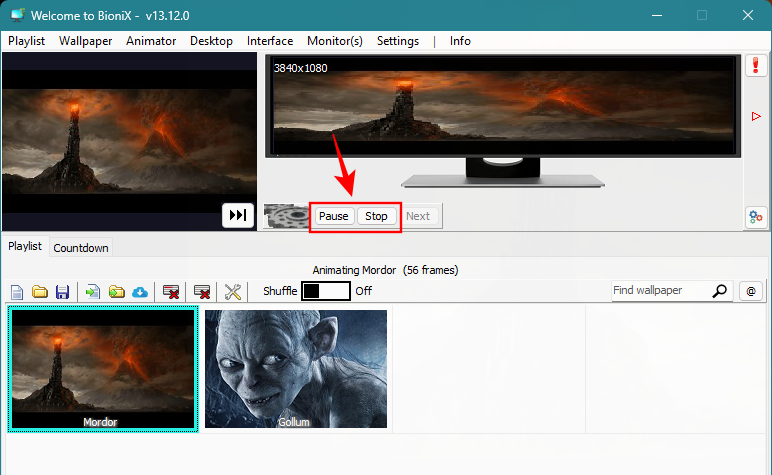Pause the wallpaper animation
Image resolution: width=772 pixels, height=475 pixels.
[x=334, y=216]
